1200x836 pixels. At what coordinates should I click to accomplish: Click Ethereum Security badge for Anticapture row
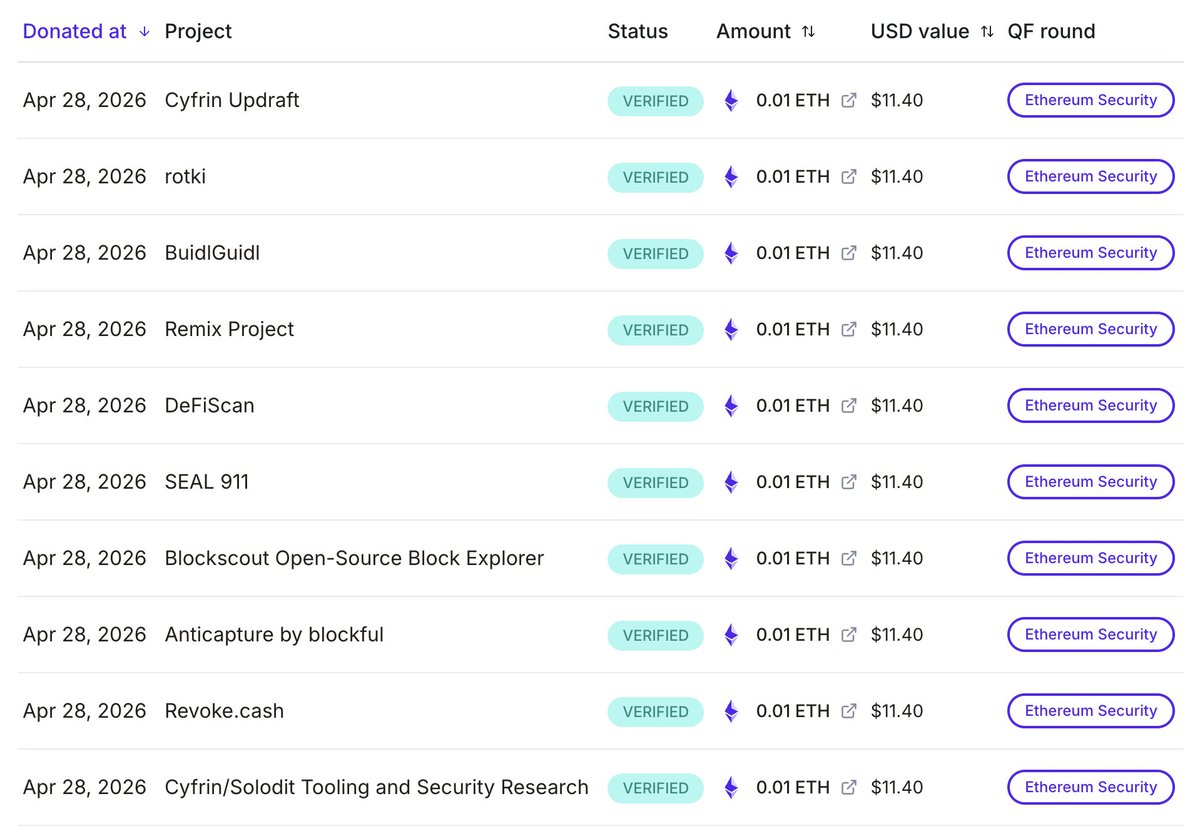(1091, 635)
